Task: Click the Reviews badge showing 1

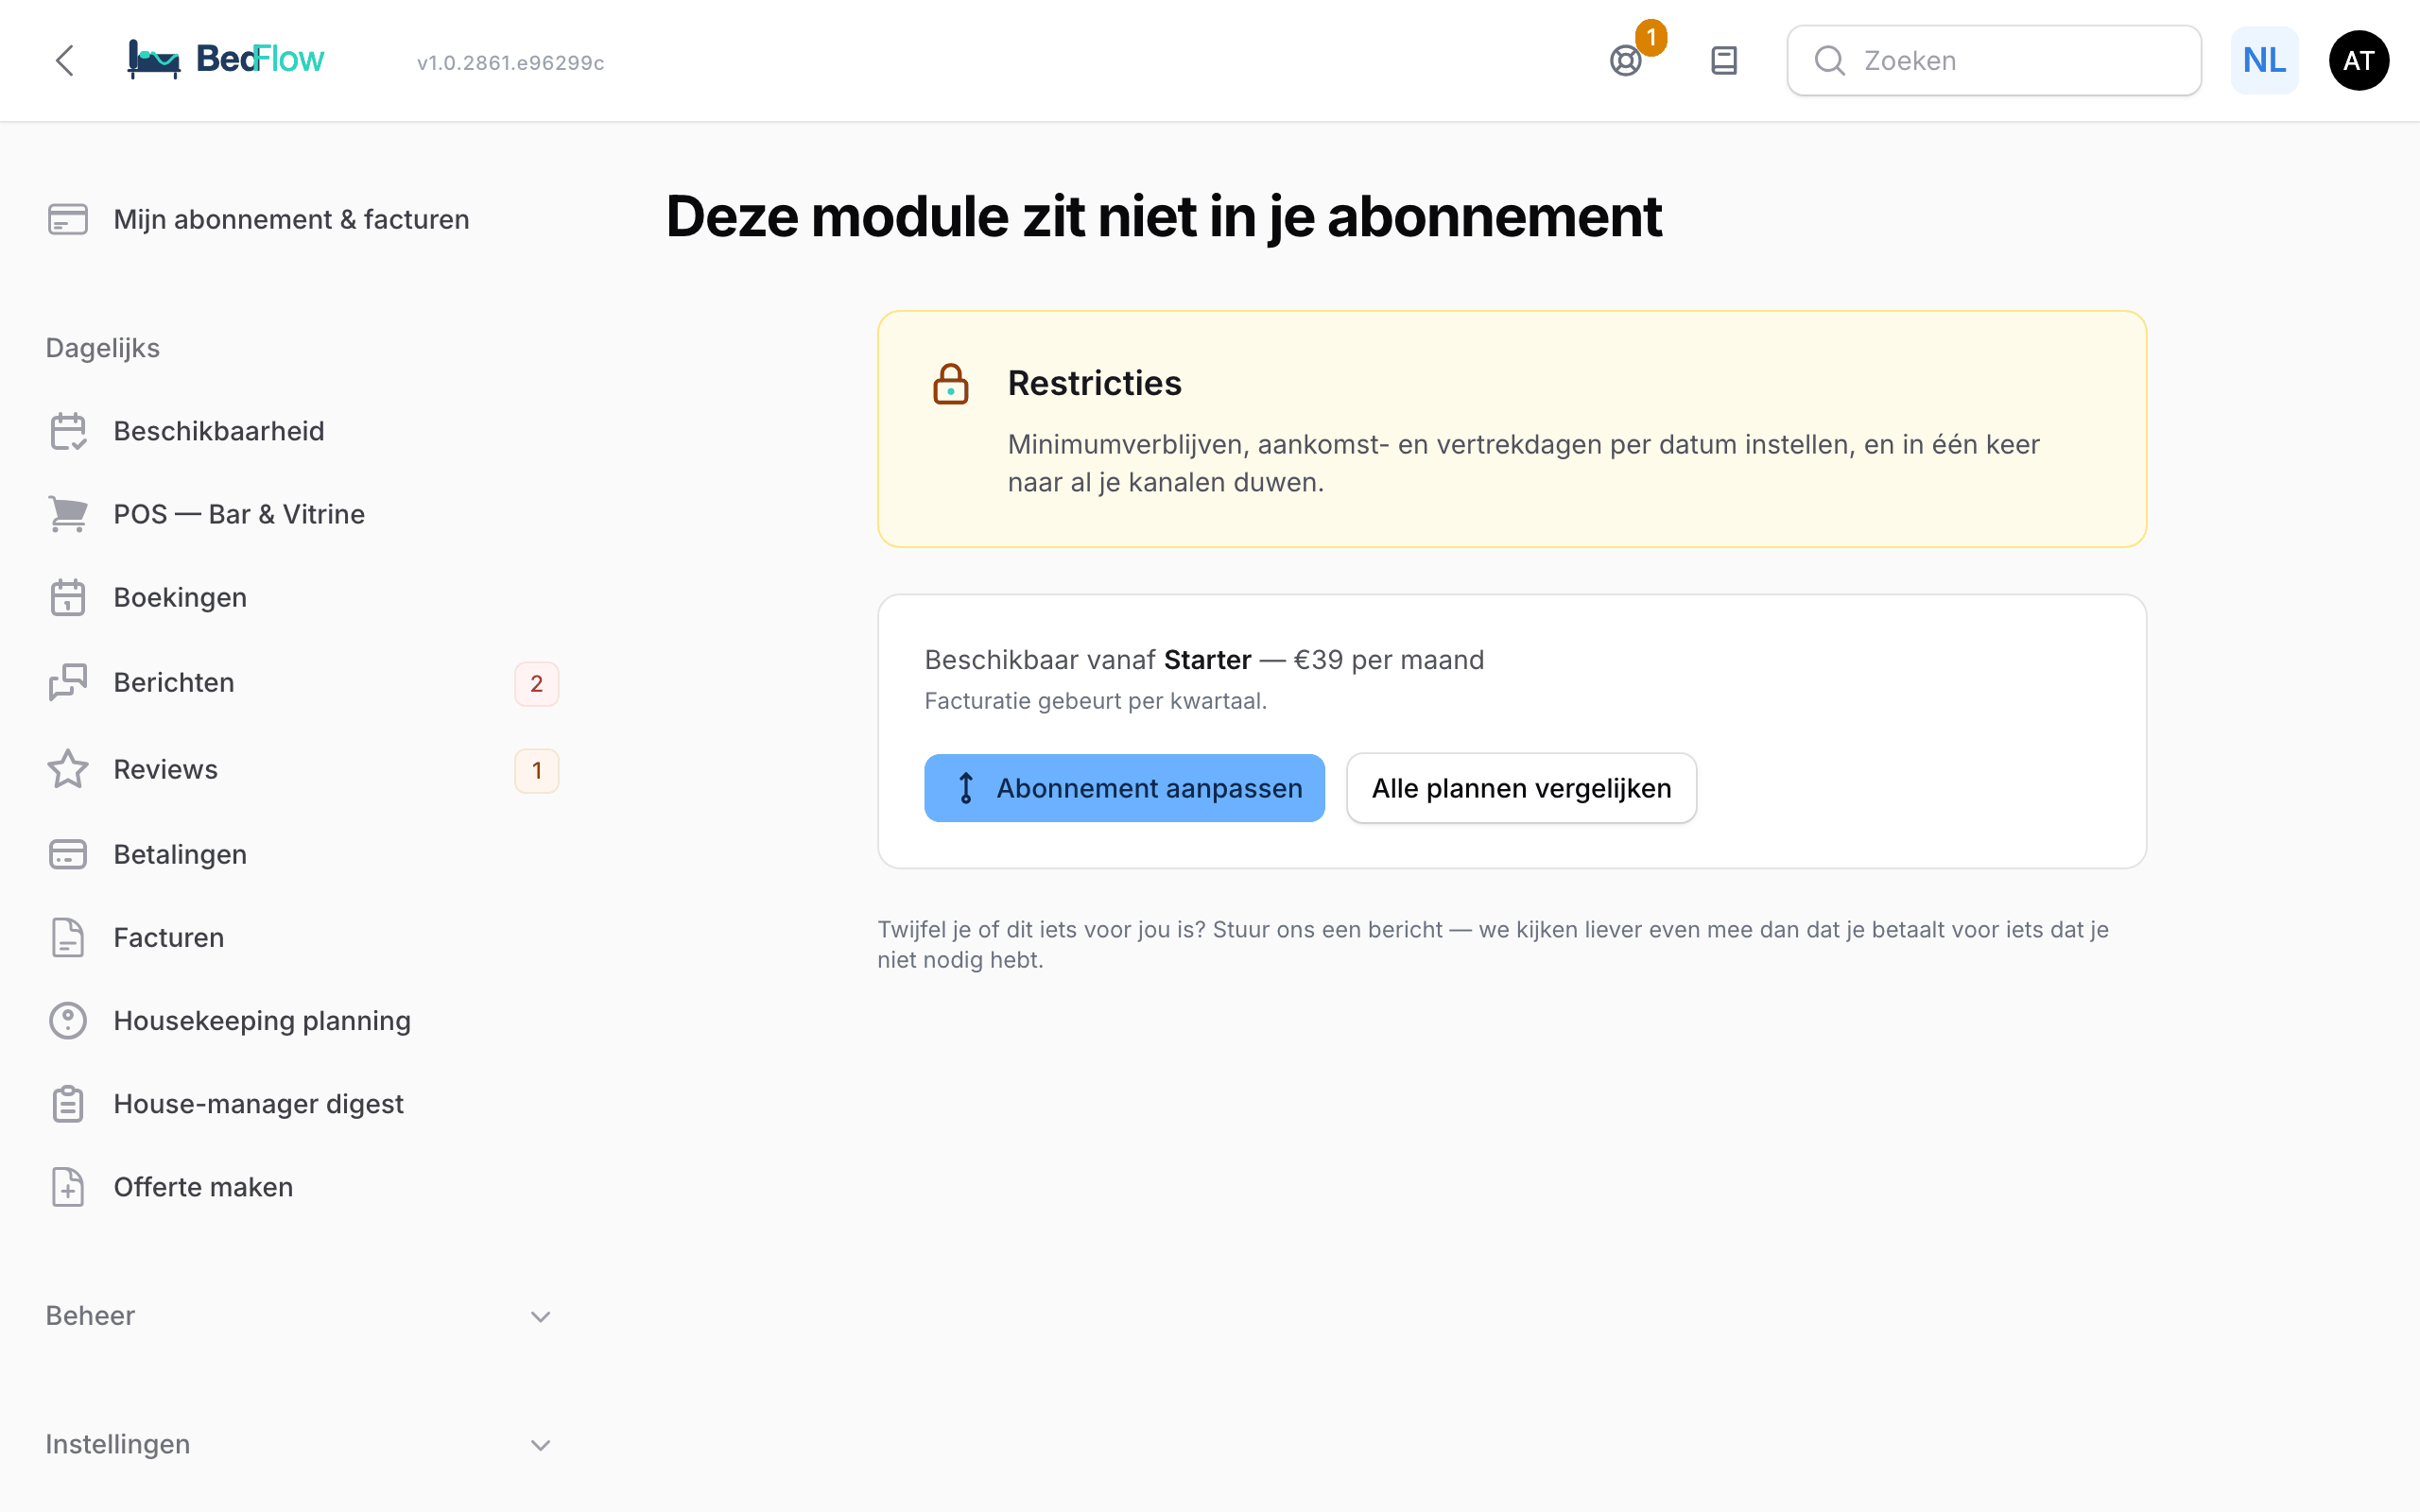Action: [537, 771]
